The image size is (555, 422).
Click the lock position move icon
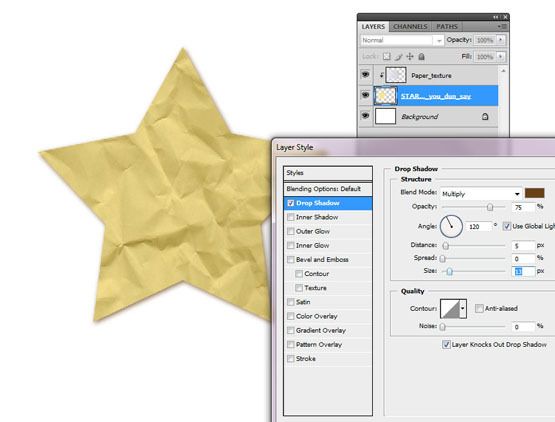410,57
